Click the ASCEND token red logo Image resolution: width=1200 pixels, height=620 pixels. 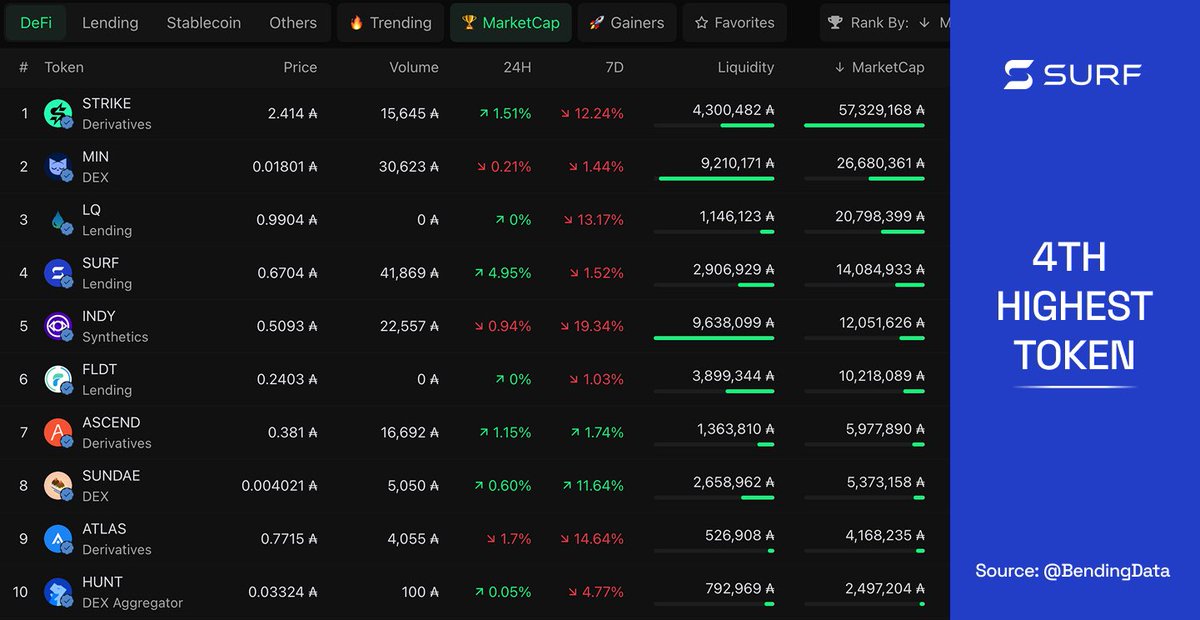58,432
